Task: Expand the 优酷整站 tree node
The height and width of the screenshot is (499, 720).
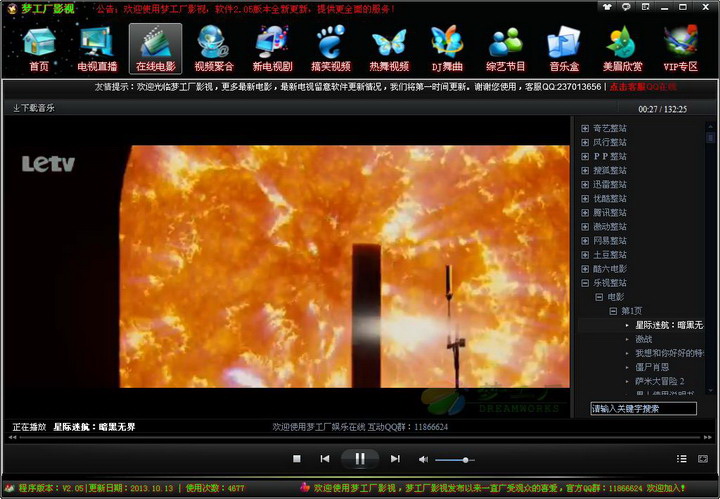Action: coord(585,199)
